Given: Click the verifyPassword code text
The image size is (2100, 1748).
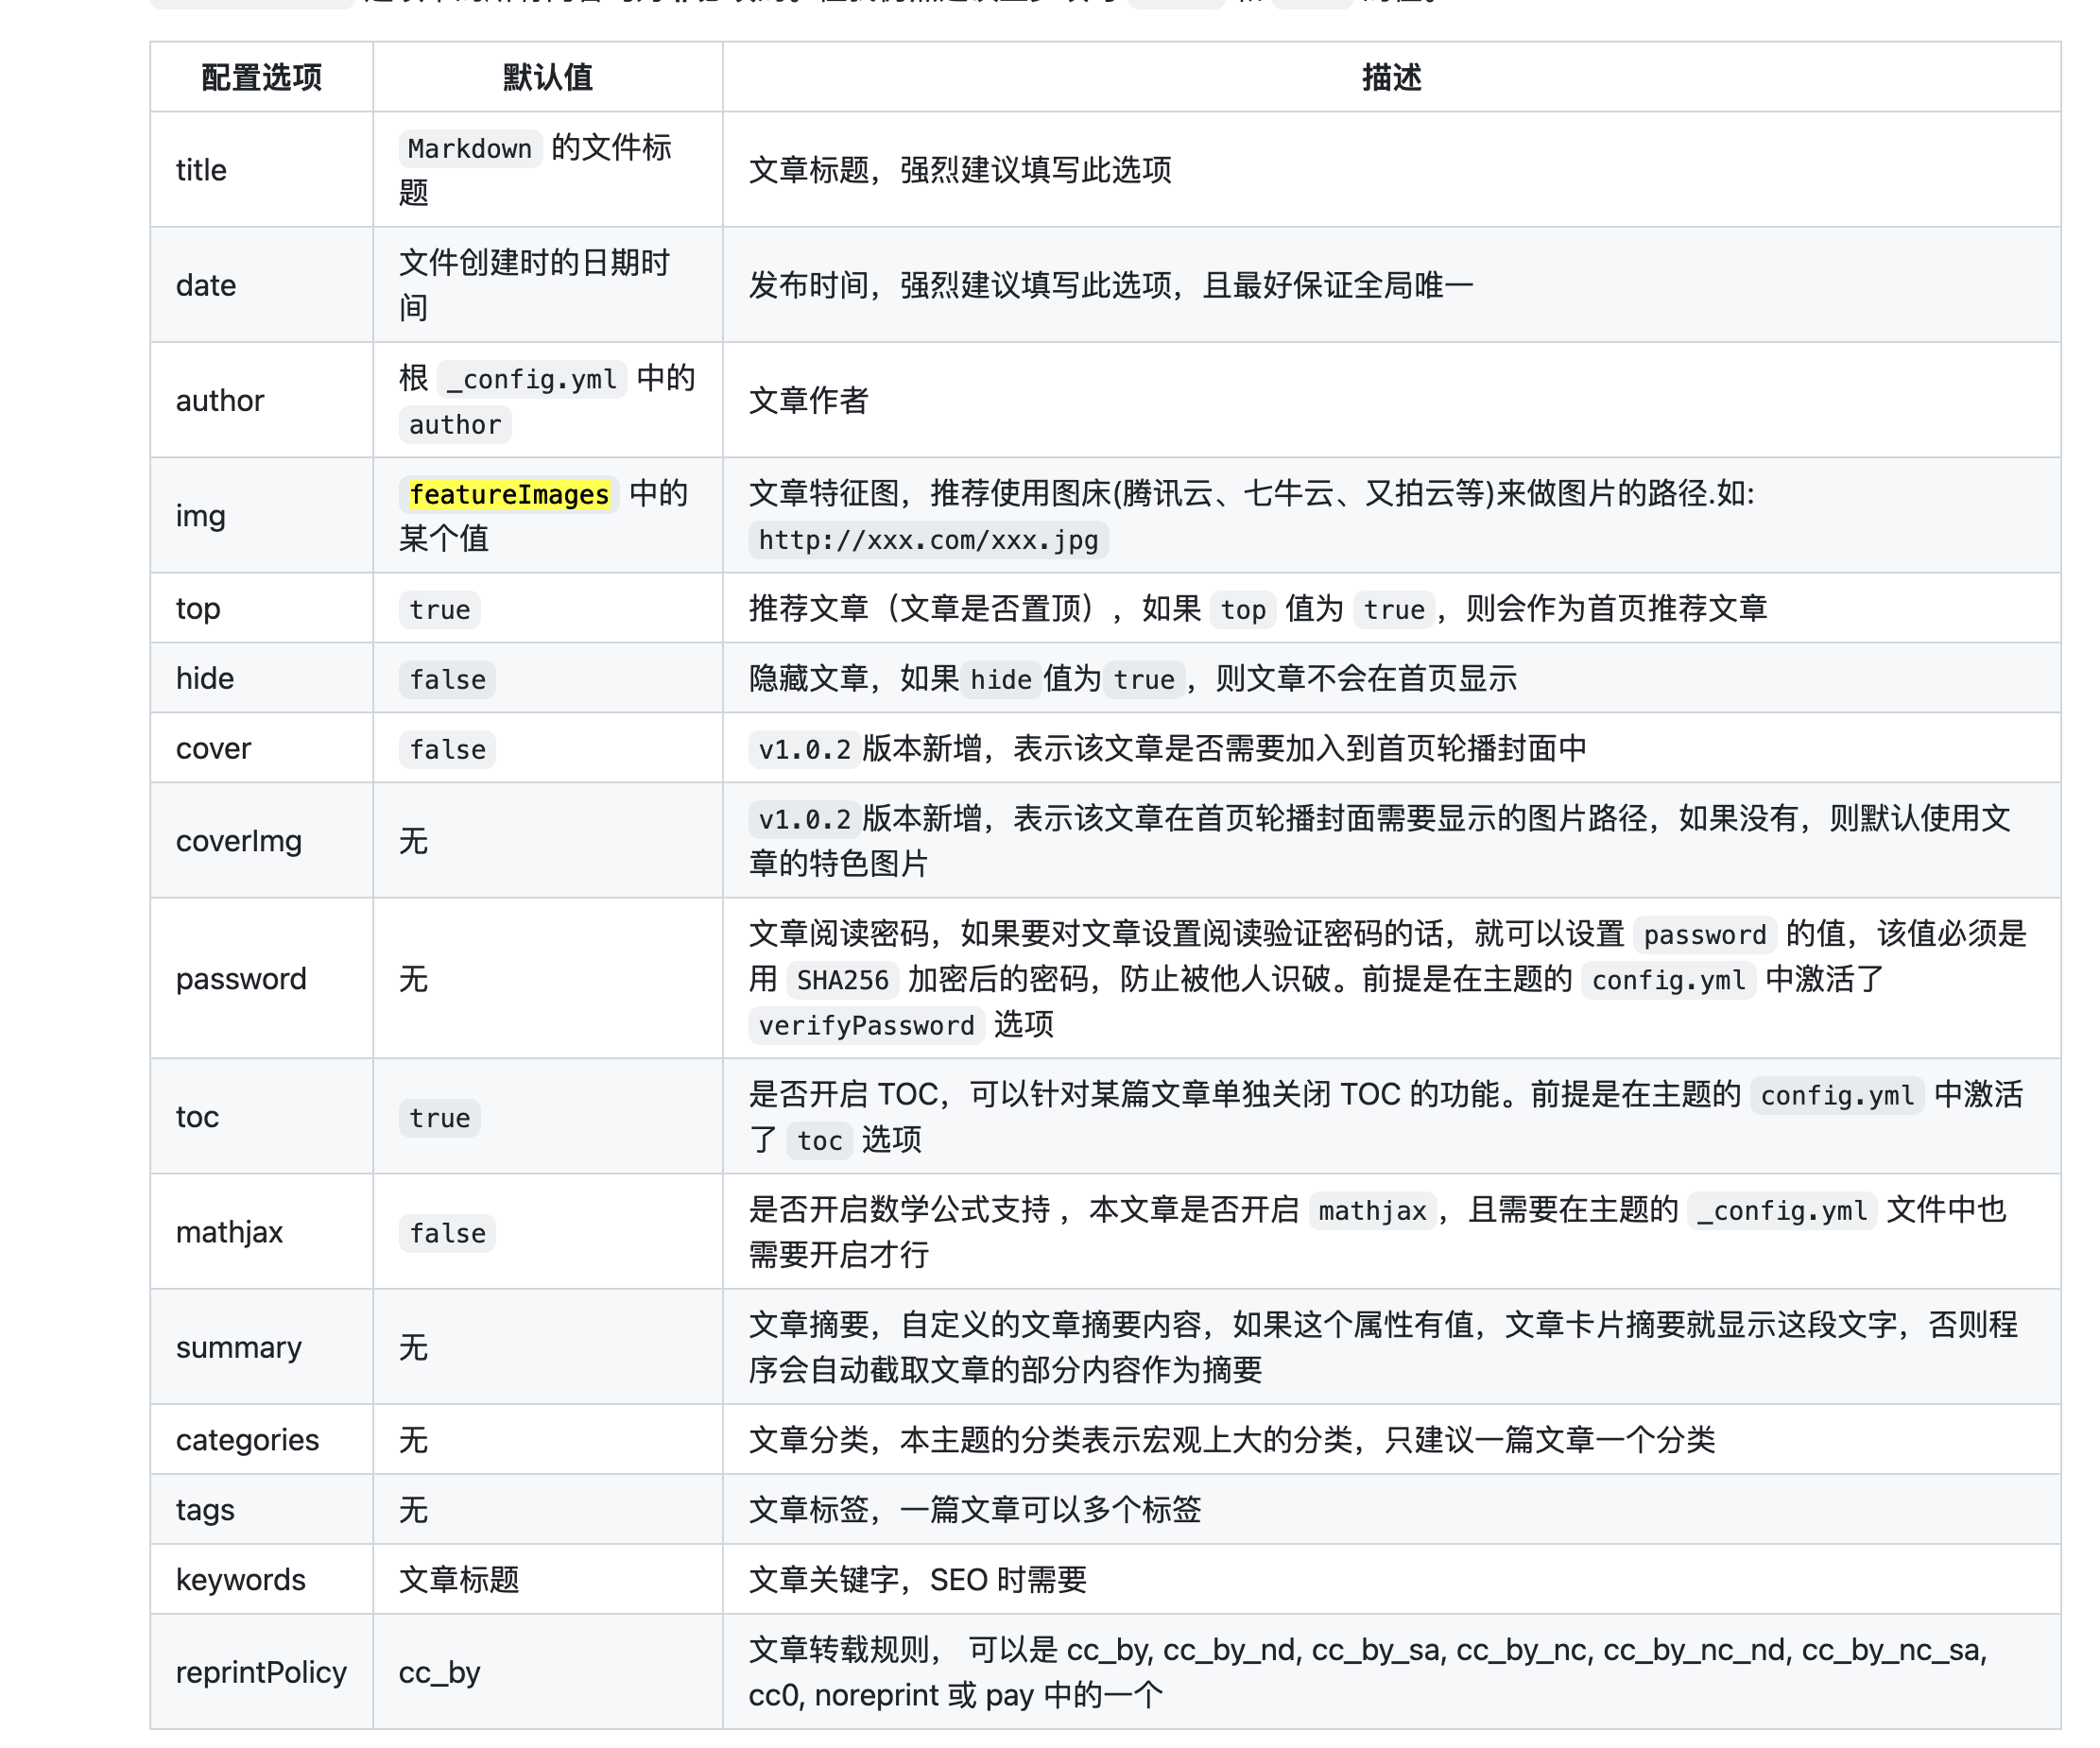Looking at the screenshot, I should coord(865,1025).
